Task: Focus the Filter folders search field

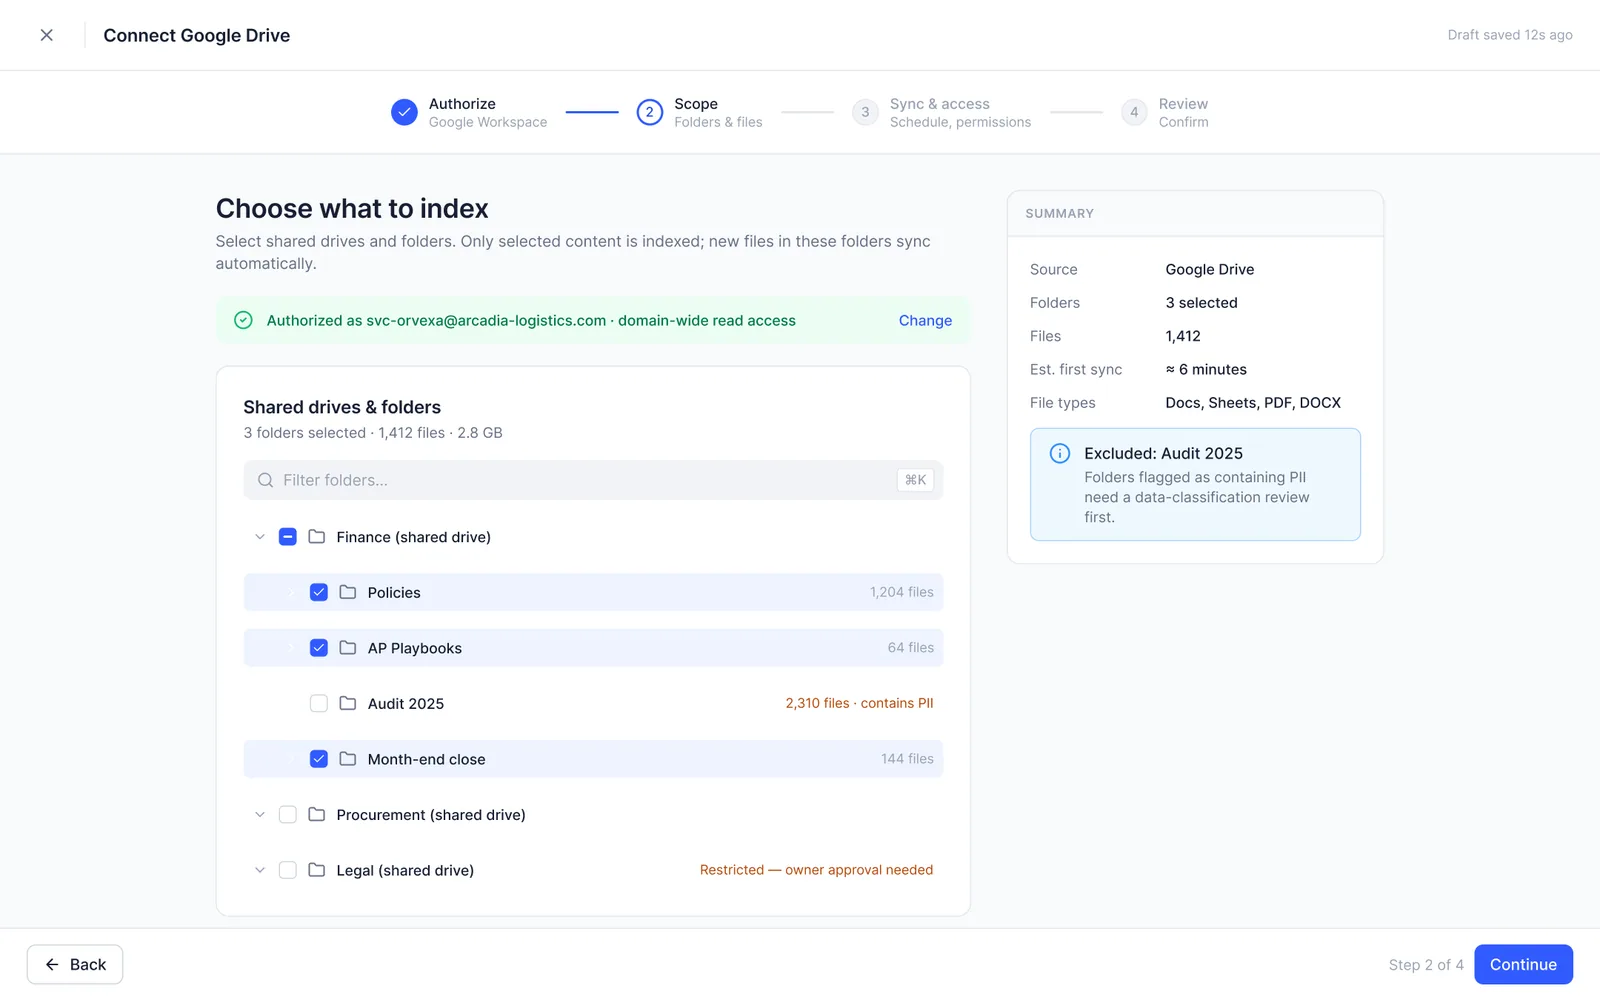Action: point(593,480)
